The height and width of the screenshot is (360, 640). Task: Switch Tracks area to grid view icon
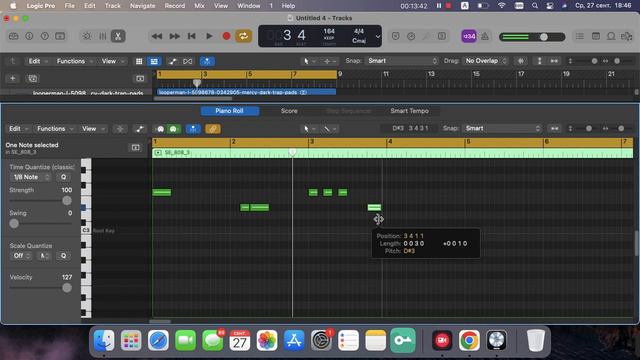[x=139, y=61]
